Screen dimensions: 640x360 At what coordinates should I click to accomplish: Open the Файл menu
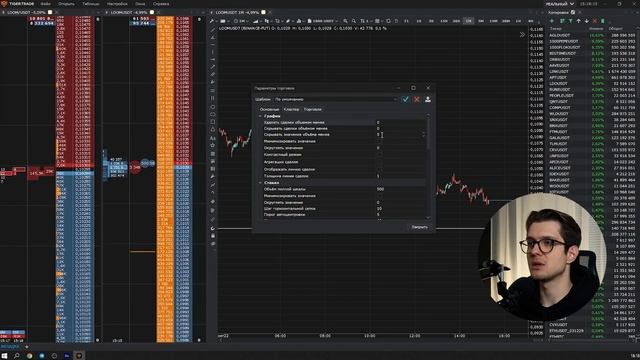pos(45,4)
